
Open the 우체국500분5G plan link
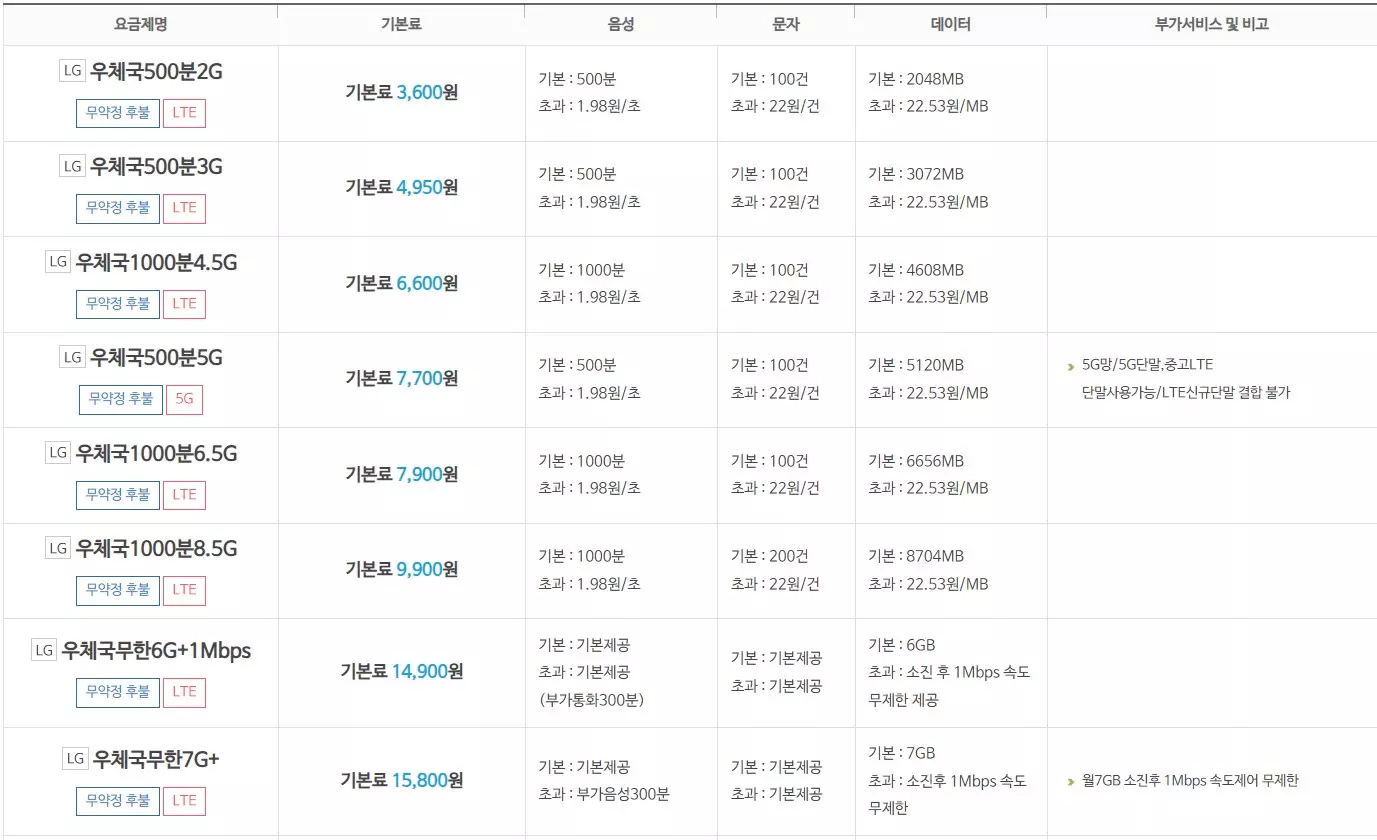click(x=156, y=358)
